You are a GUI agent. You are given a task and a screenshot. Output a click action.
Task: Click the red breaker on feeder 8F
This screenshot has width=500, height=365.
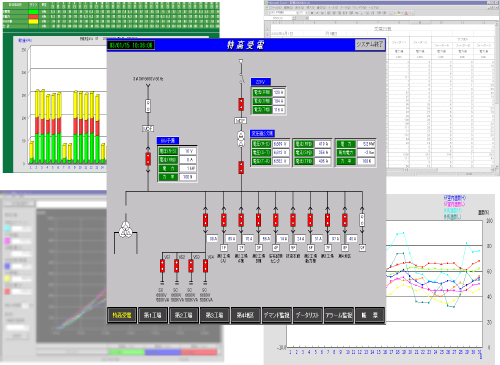345,220
